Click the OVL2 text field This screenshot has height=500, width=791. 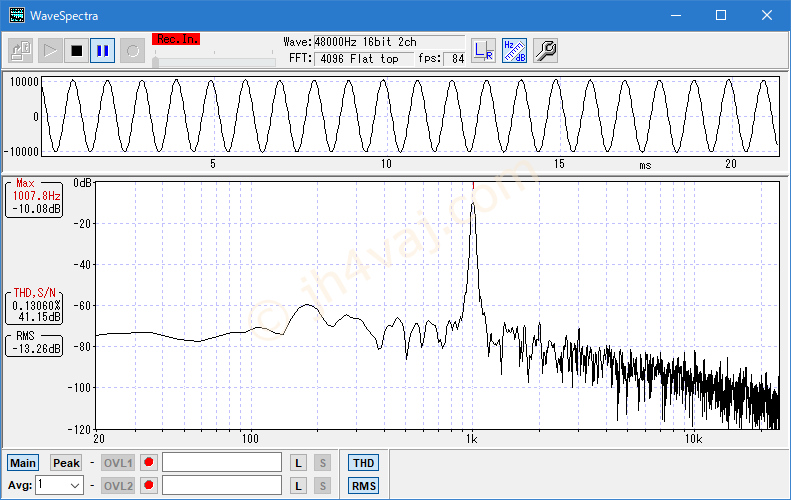[x=222, y=485]
